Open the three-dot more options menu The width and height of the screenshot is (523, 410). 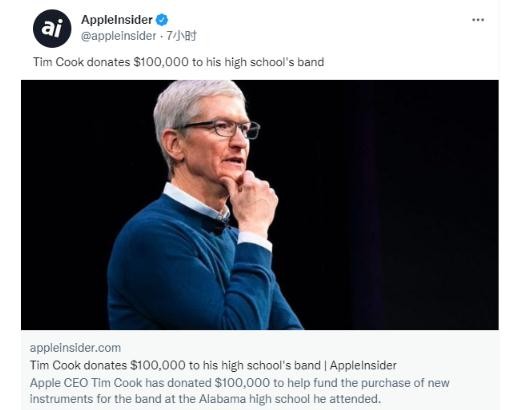click(x=478, y=20)
